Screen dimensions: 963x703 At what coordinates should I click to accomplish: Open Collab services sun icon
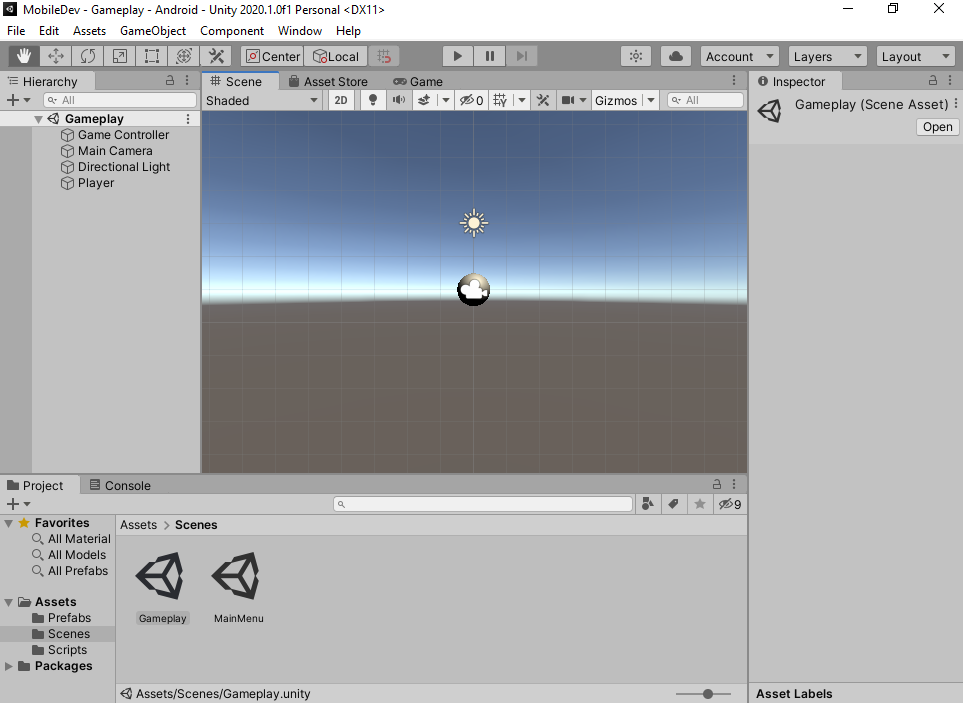tap(636, 56)
